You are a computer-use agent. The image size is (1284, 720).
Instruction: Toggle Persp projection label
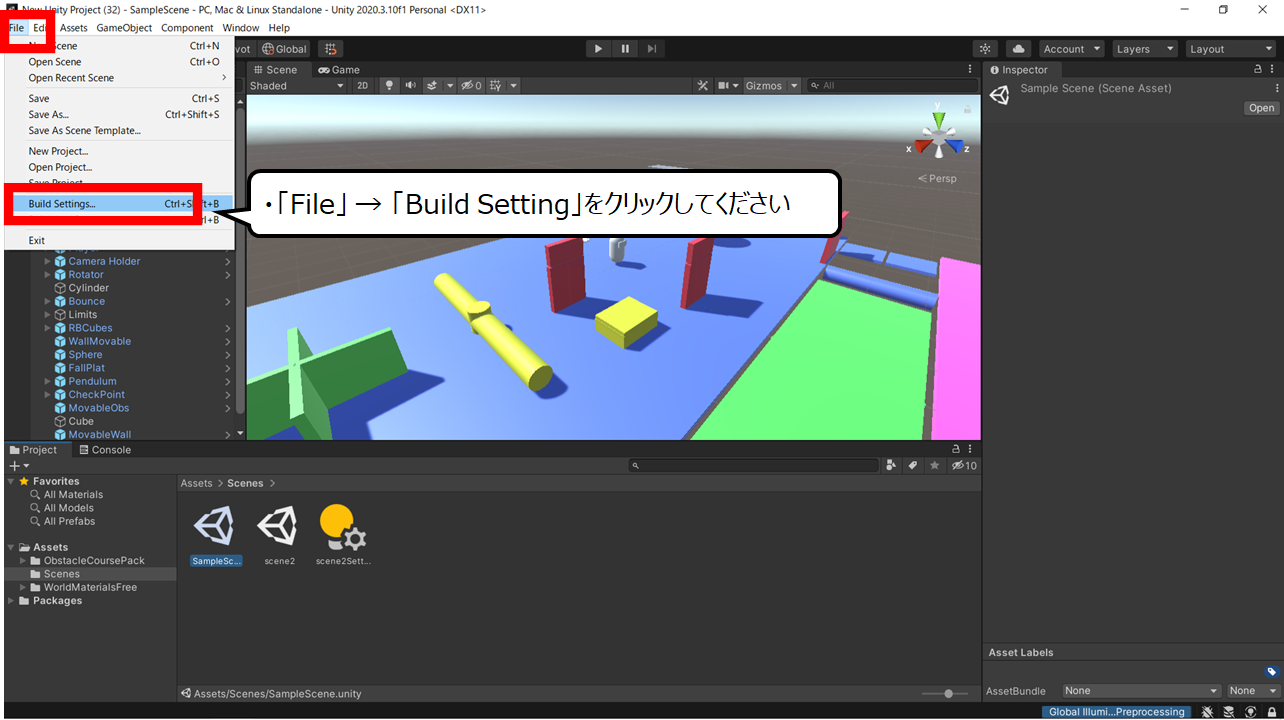(937, 178)
